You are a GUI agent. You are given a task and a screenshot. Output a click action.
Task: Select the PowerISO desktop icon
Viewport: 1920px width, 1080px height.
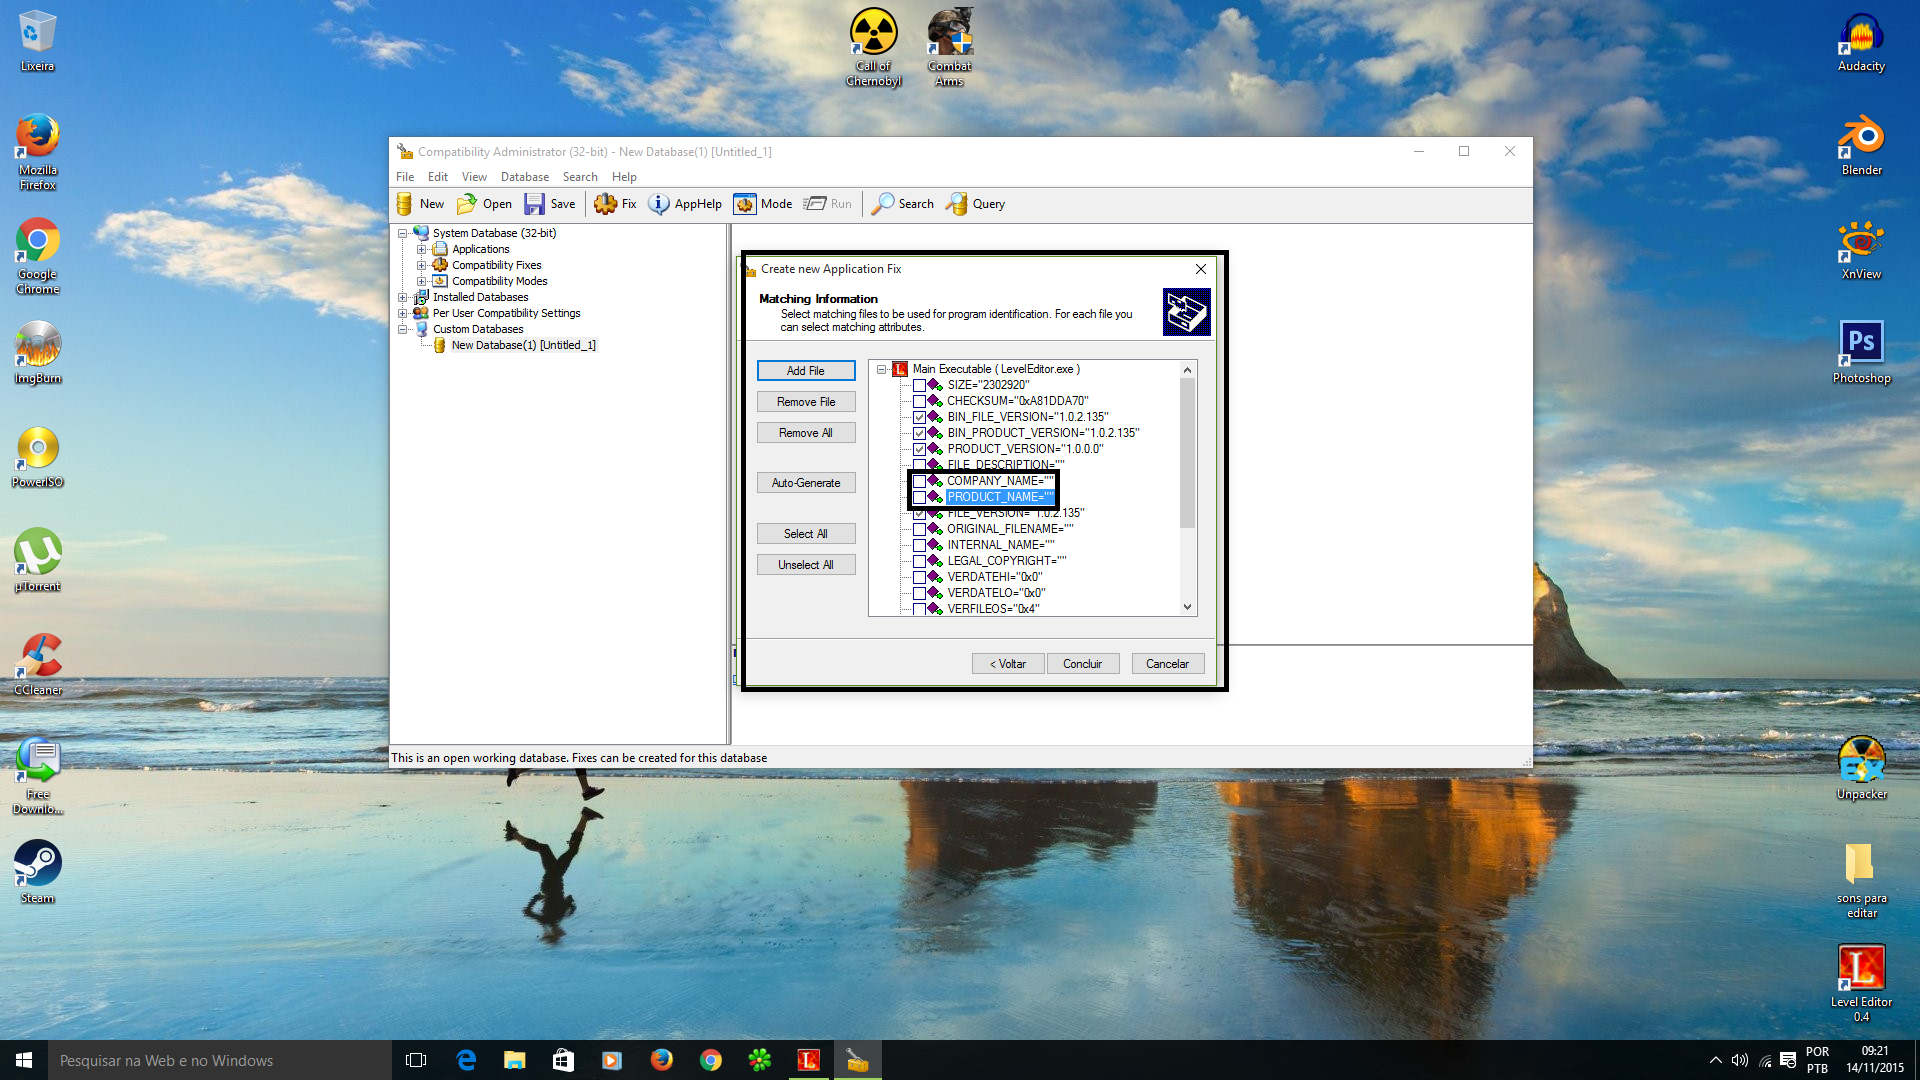37,456
